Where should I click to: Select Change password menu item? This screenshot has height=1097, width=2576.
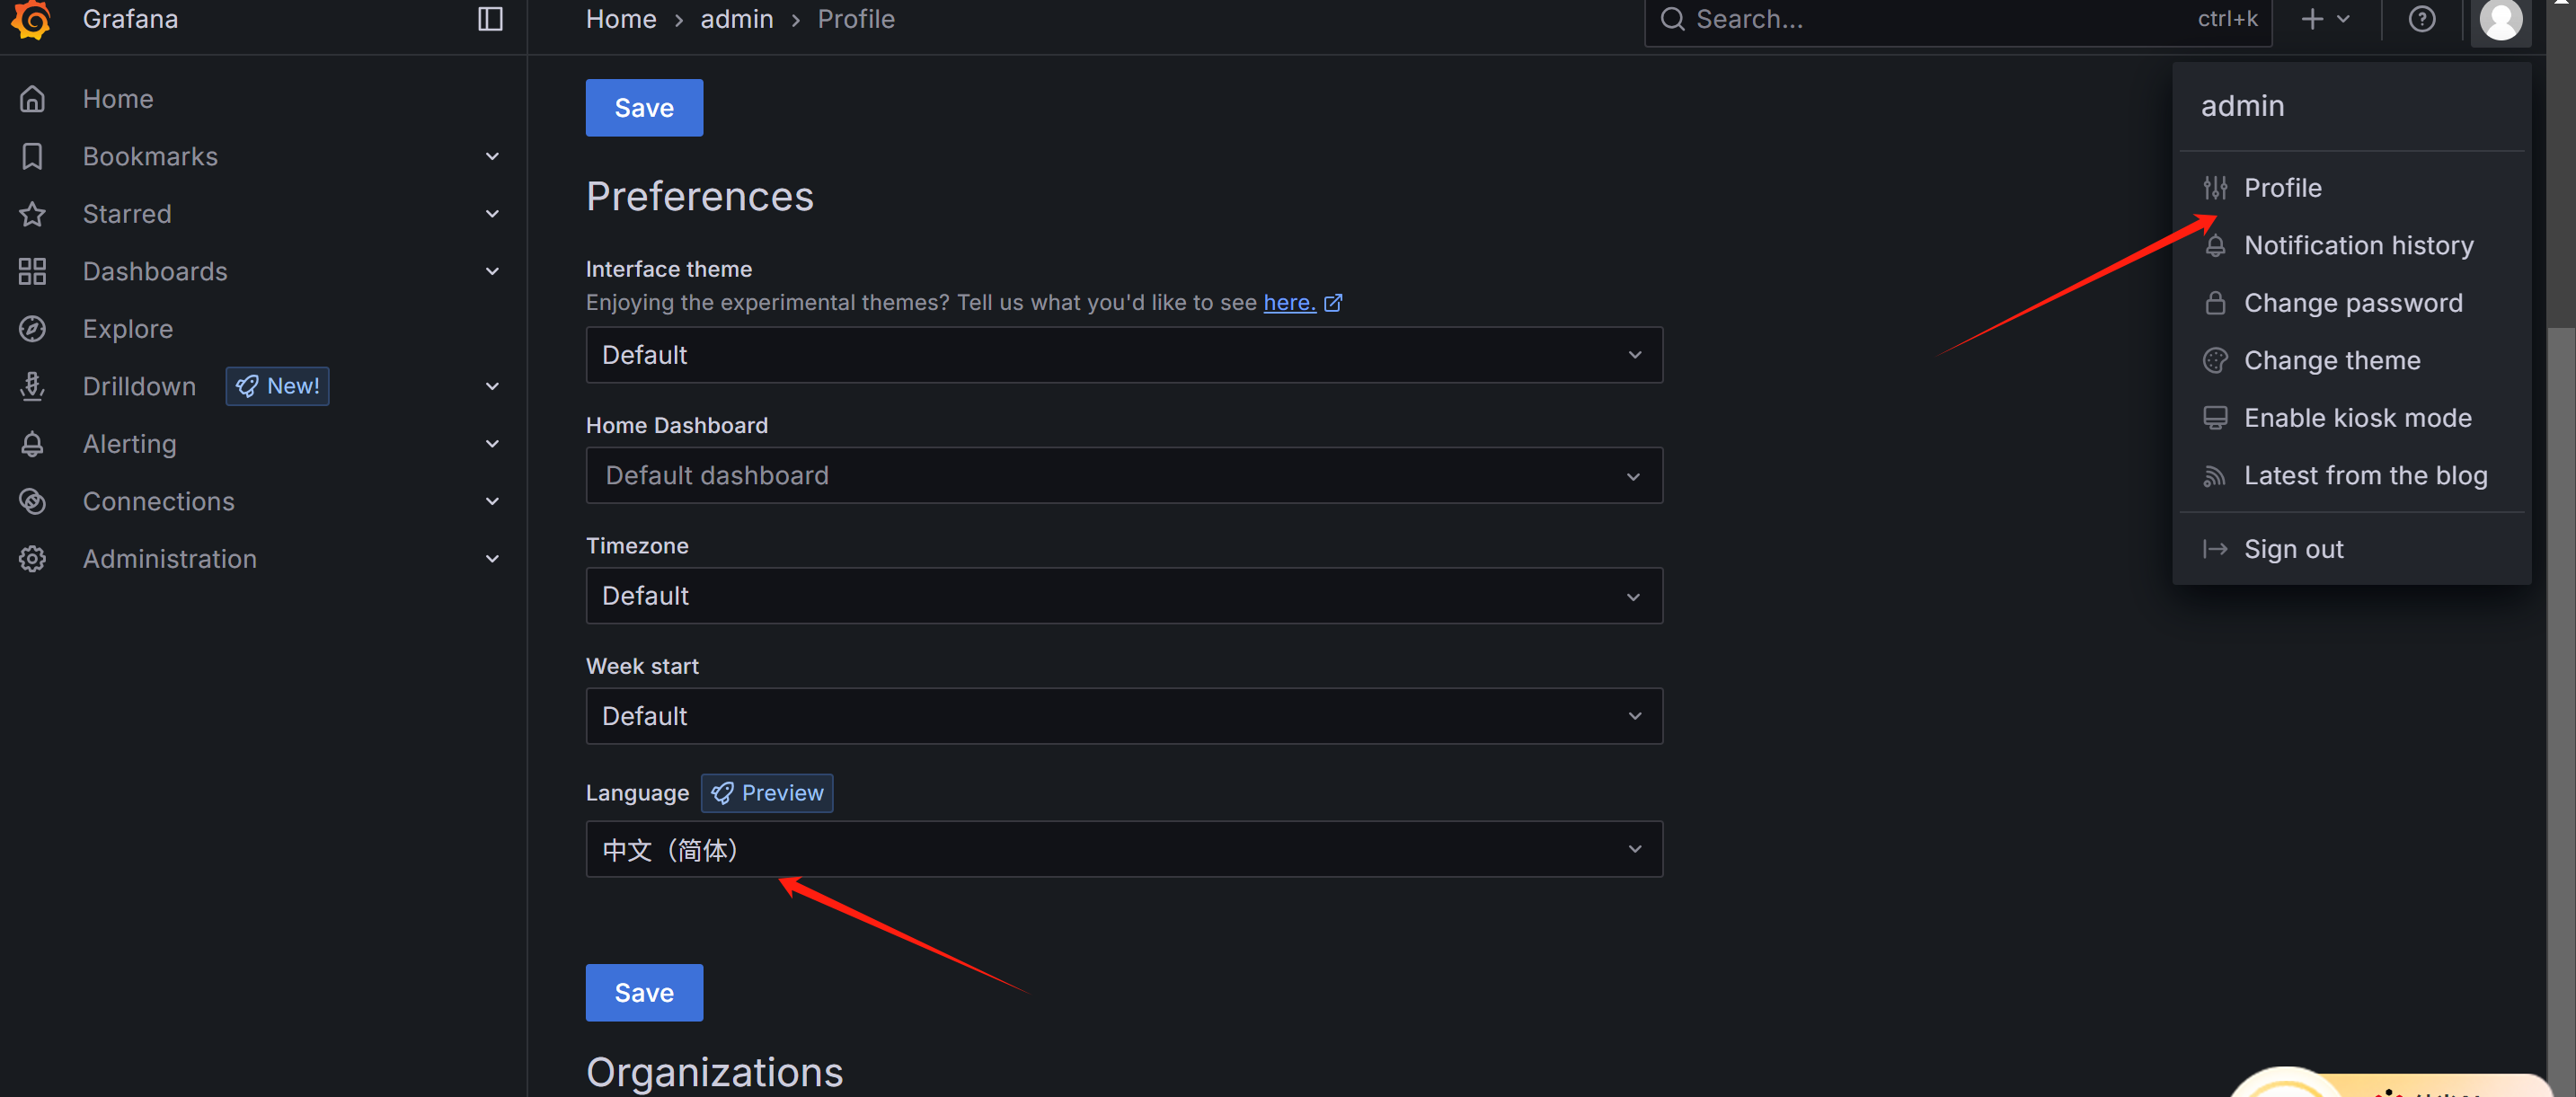2352,303
